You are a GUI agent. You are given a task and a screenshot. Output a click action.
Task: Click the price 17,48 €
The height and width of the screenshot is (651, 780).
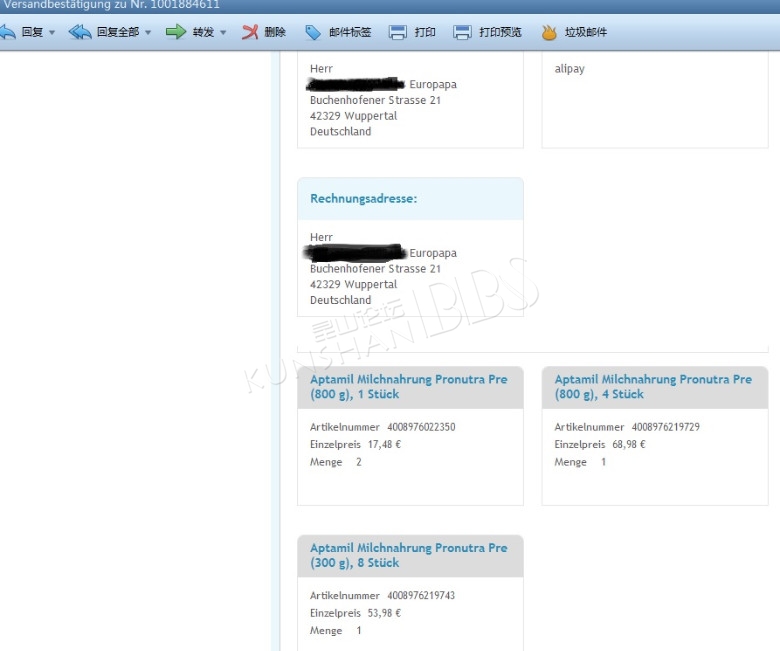[385, 444]
